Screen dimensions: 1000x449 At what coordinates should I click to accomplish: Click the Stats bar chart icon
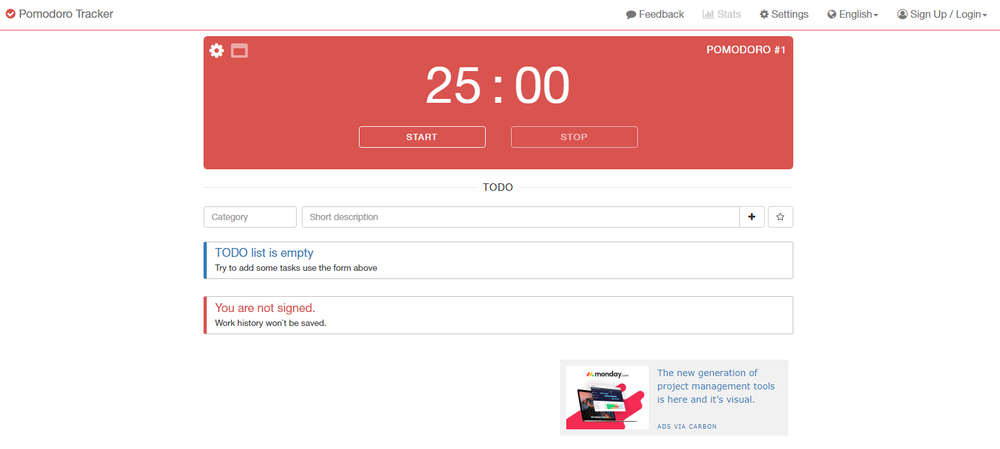(x=708, y=15)
